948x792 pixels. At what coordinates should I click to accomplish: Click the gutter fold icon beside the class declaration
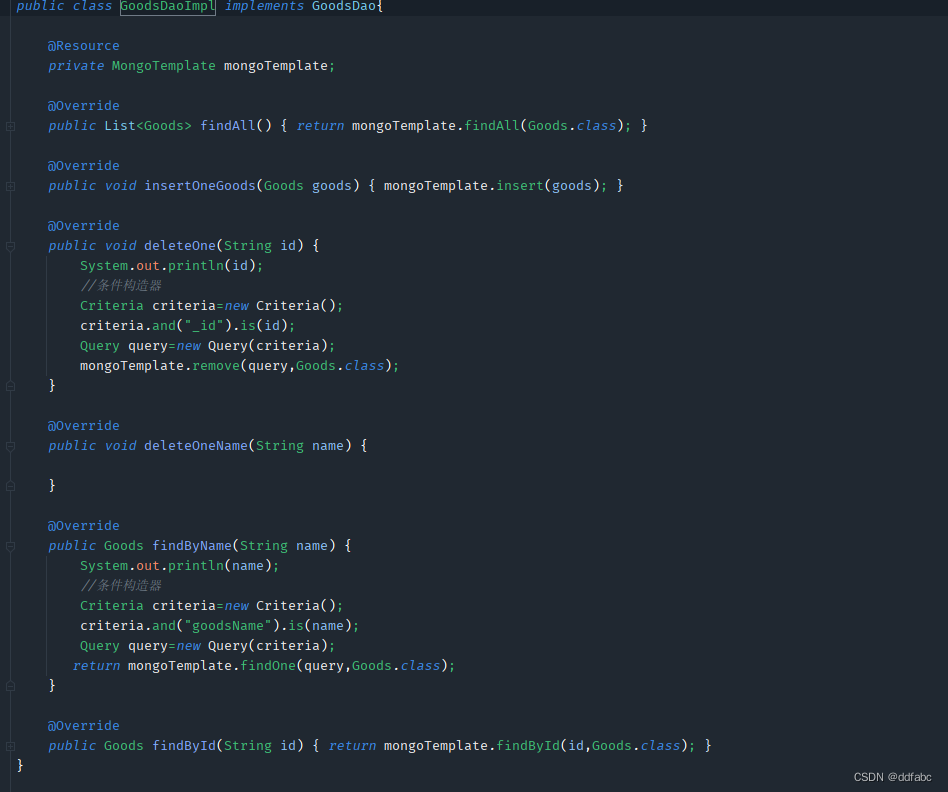(x=10, y=7)
